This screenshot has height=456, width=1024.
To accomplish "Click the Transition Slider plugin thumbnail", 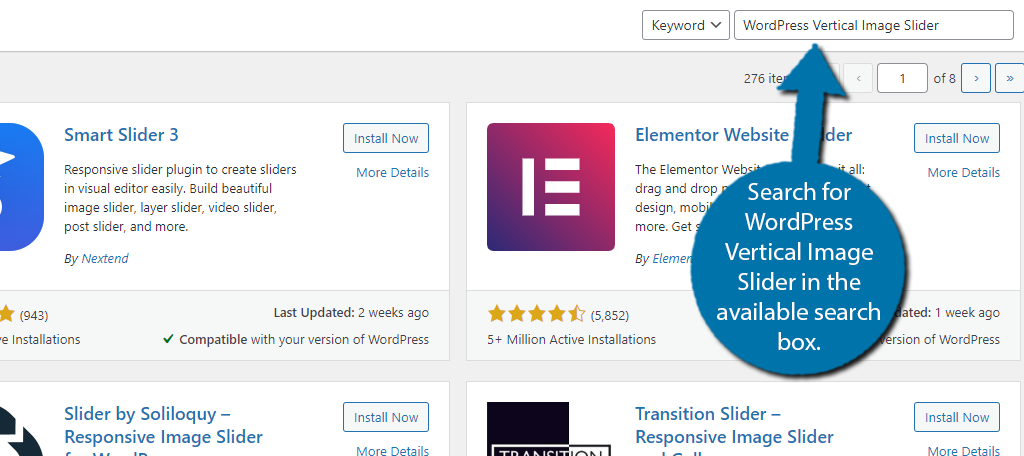I will pos(551,429).
